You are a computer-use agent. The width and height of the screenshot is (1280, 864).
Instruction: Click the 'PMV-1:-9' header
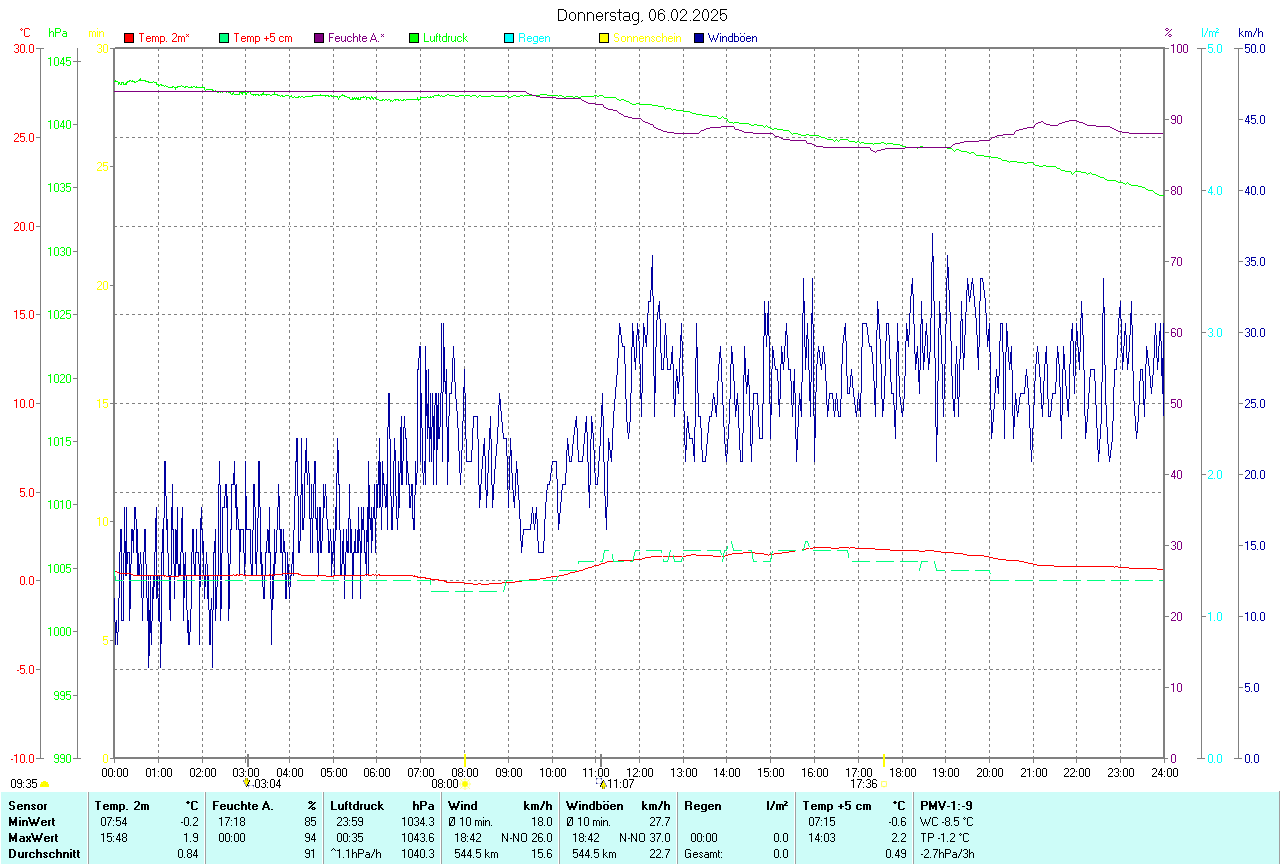click(946, 806)
